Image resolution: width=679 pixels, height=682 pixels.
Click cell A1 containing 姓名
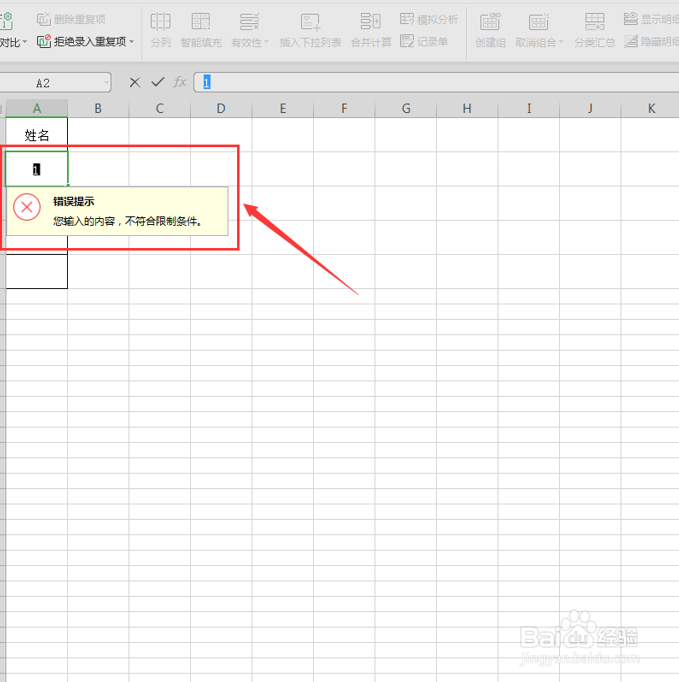37,135
